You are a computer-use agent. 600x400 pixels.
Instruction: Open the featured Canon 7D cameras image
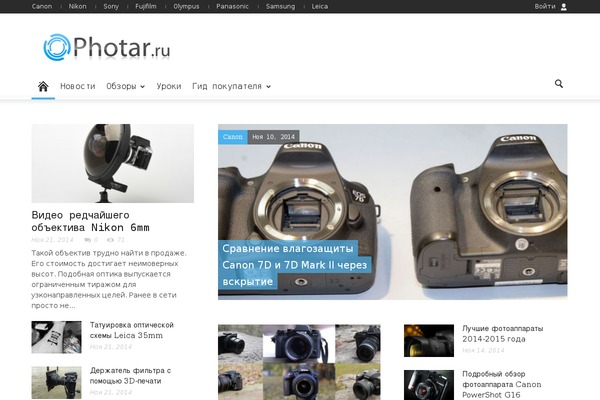[393, 212]
